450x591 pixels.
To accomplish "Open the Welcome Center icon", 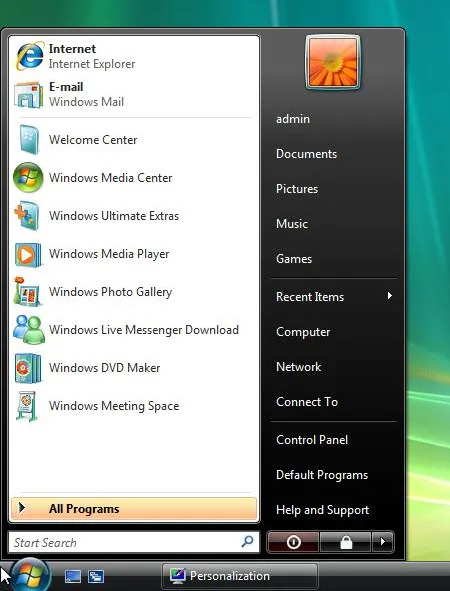I will coord(29,140).
